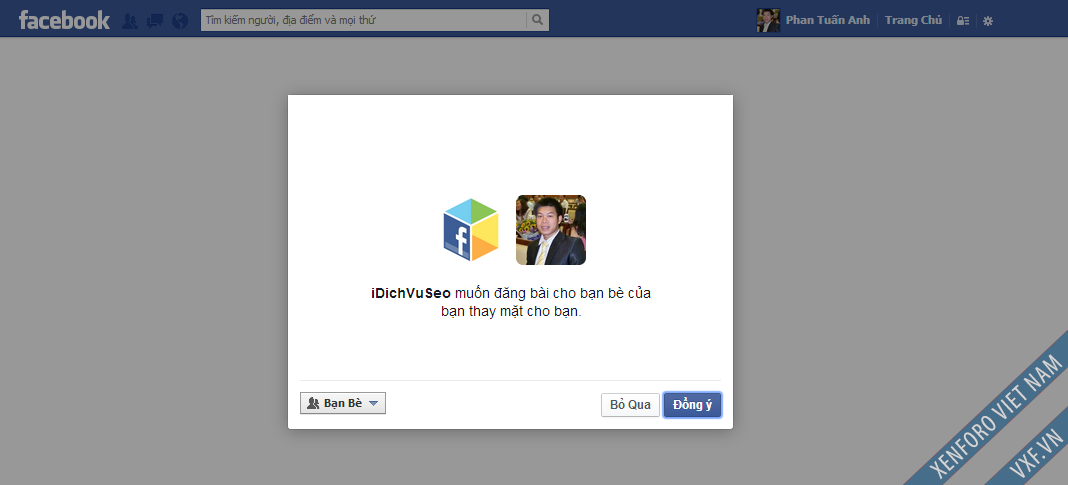Open messages icon in header
Screen dimensions: 1068x485
155,21
